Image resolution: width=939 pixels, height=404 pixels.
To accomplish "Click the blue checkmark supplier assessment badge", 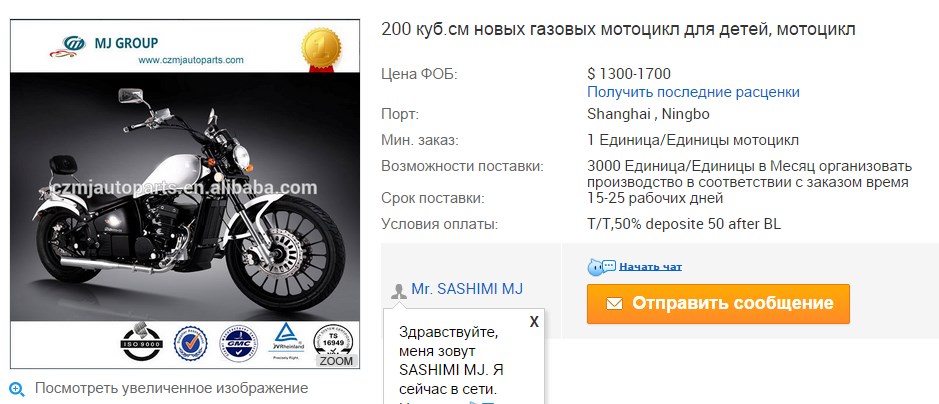I will tap(190, 344).
